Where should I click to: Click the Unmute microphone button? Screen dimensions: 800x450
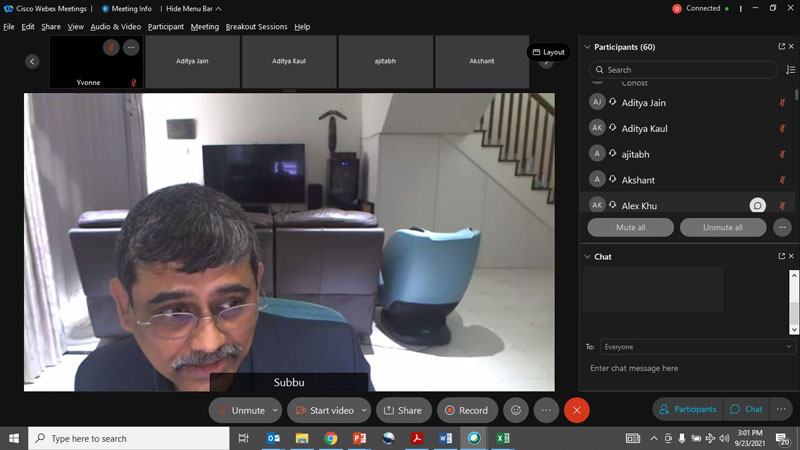pos(241,410)
